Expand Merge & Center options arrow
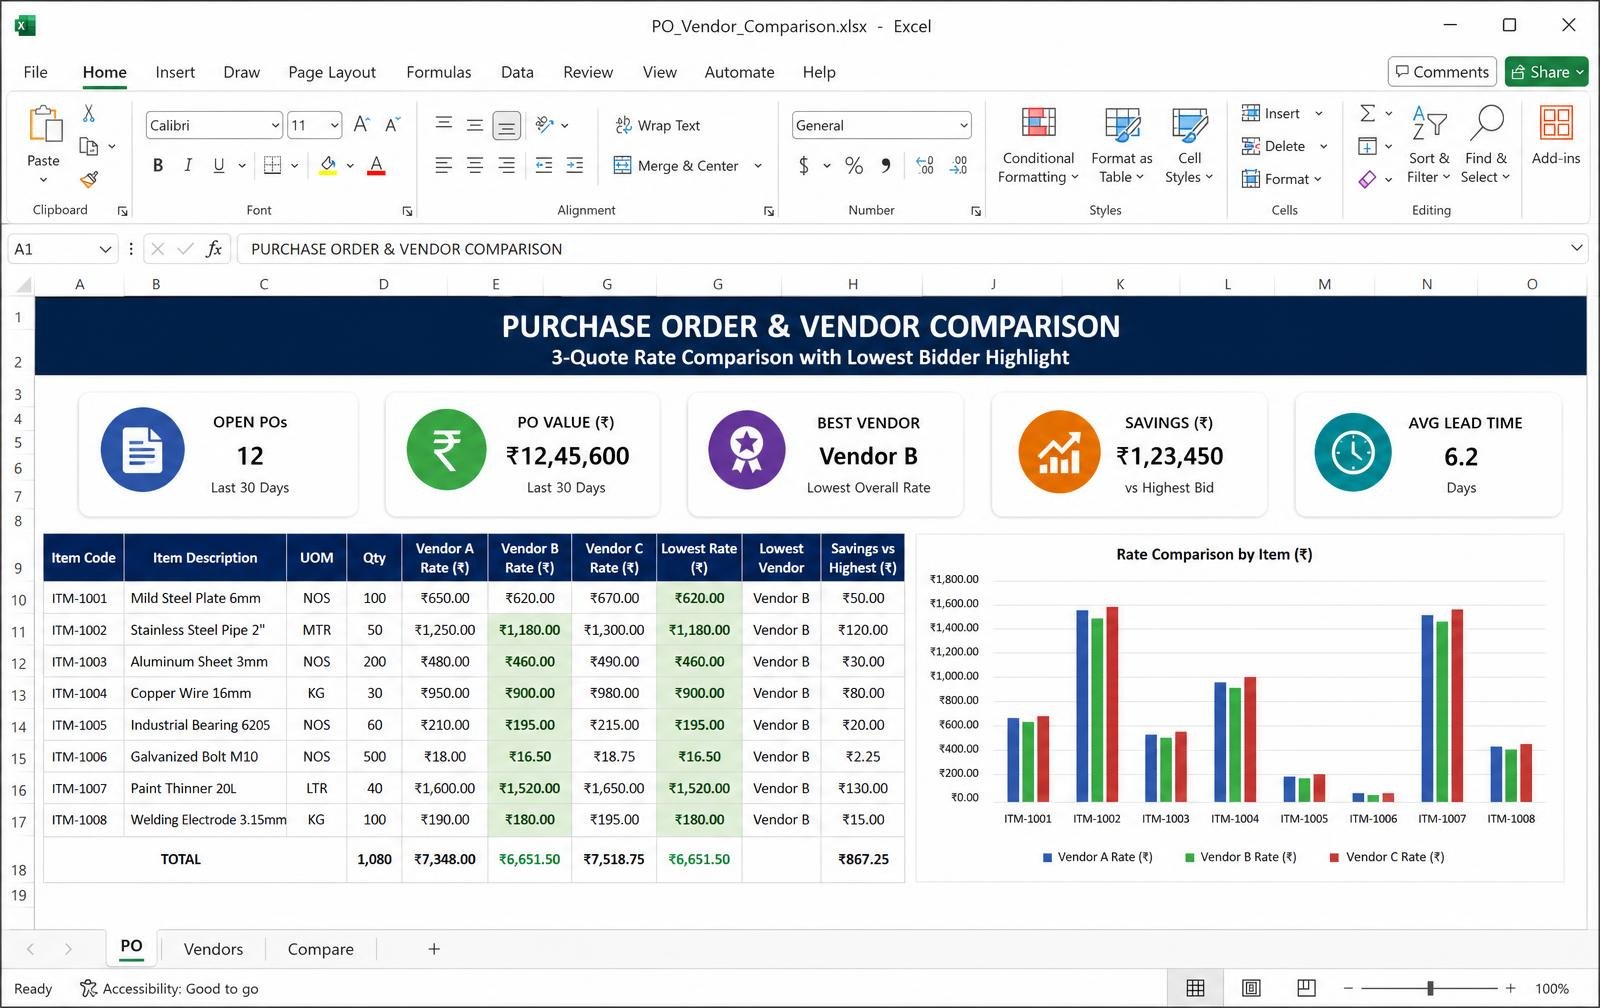Viewport: 1600px width, 1008px height. (x=758, y=166)
